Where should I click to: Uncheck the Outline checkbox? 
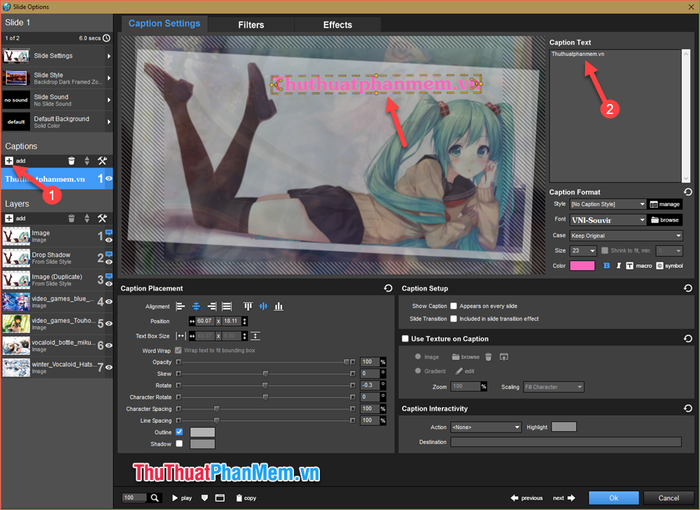tap(179, 432)
